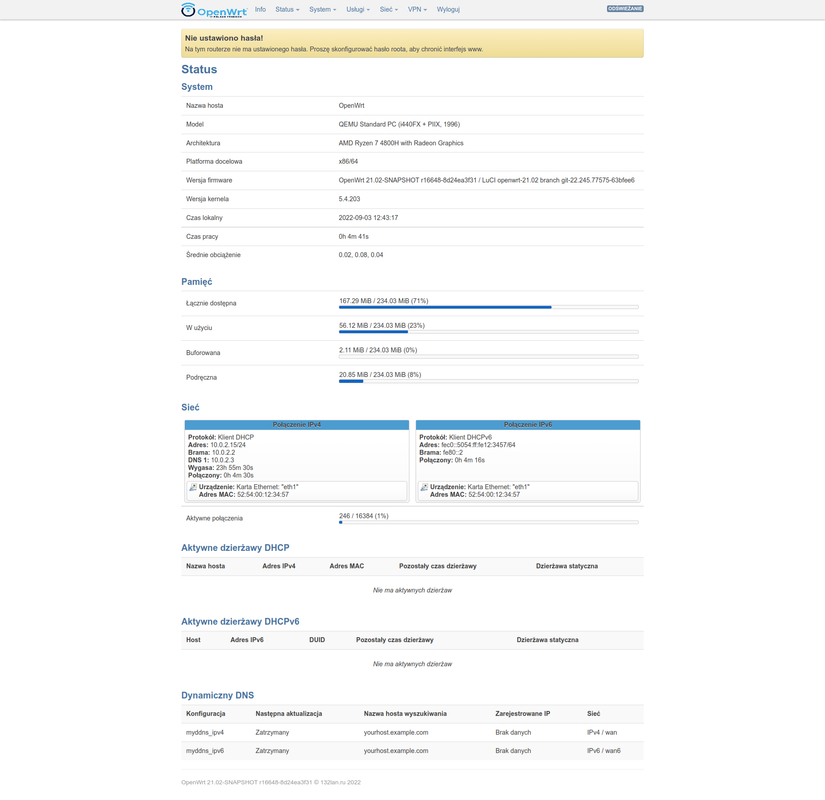Click the local time 2022-09-03 12:43:17
The image size is (825, 800).
[368, 217]
